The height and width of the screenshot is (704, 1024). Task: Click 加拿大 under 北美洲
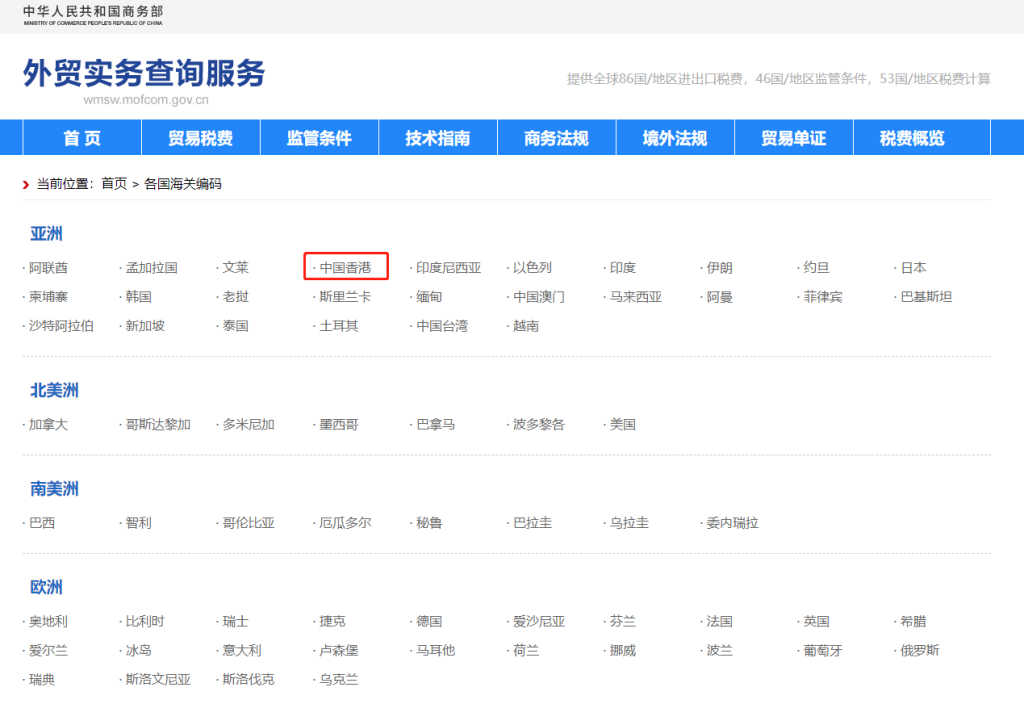(48, 424)
